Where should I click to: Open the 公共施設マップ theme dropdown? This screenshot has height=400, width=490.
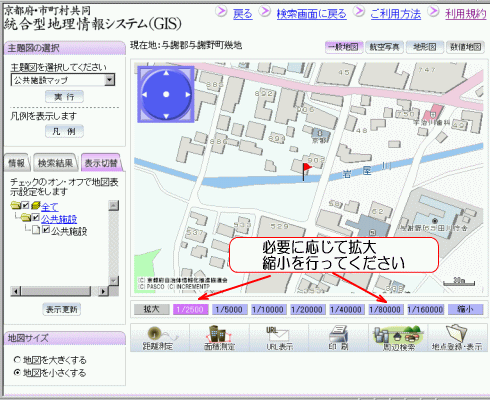pyautogui.click(x=109, y=80)
